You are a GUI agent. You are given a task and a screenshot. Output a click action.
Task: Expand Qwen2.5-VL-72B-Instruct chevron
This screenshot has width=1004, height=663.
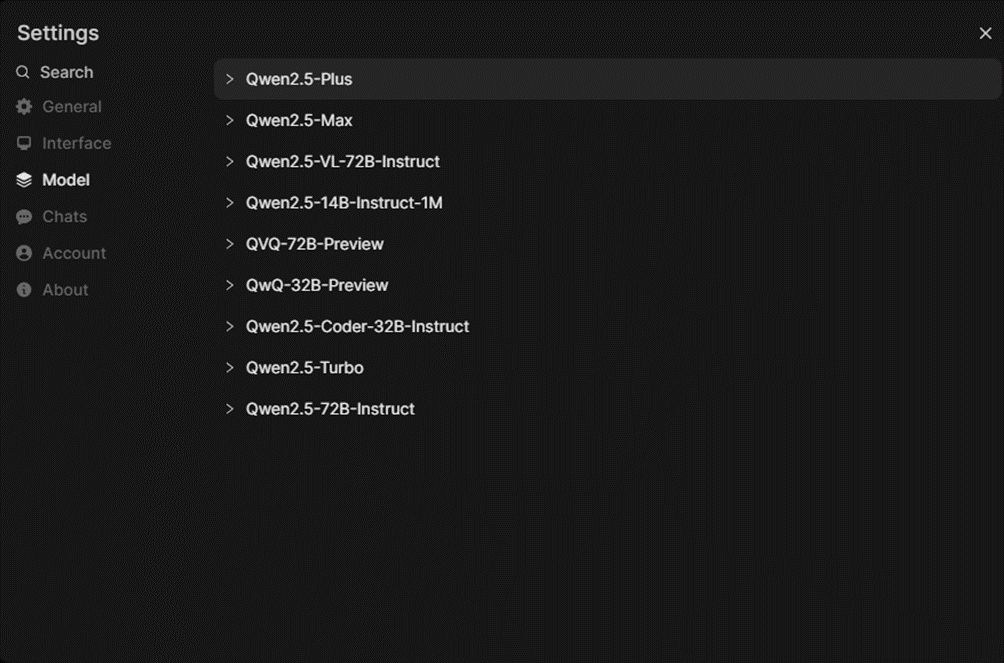(229, 161)
